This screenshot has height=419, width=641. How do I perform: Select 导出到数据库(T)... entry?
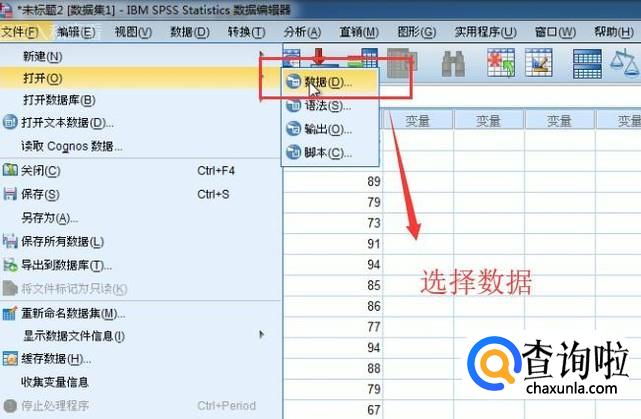pyautogui.click(x=141, y=265)
